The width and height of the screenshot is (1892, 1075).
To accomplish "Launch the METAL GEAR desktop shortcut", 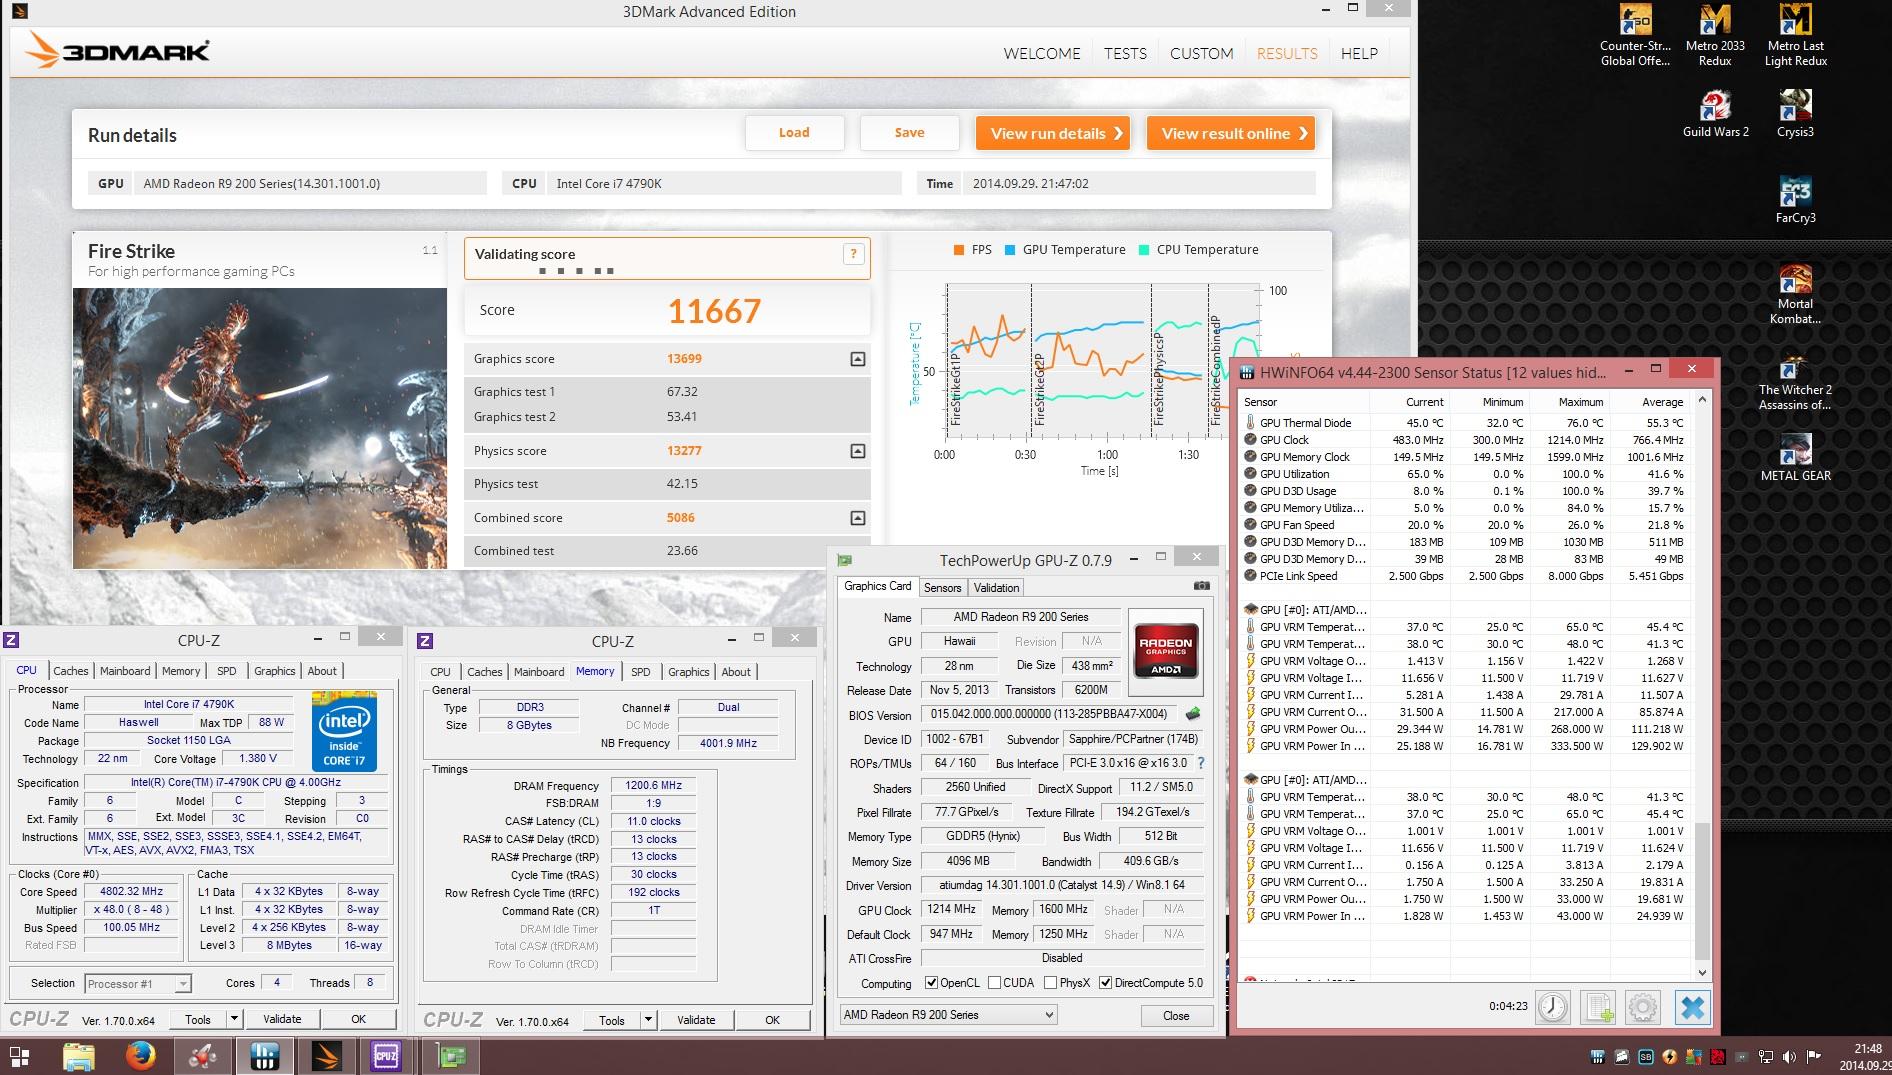I will click(1796, 458).
